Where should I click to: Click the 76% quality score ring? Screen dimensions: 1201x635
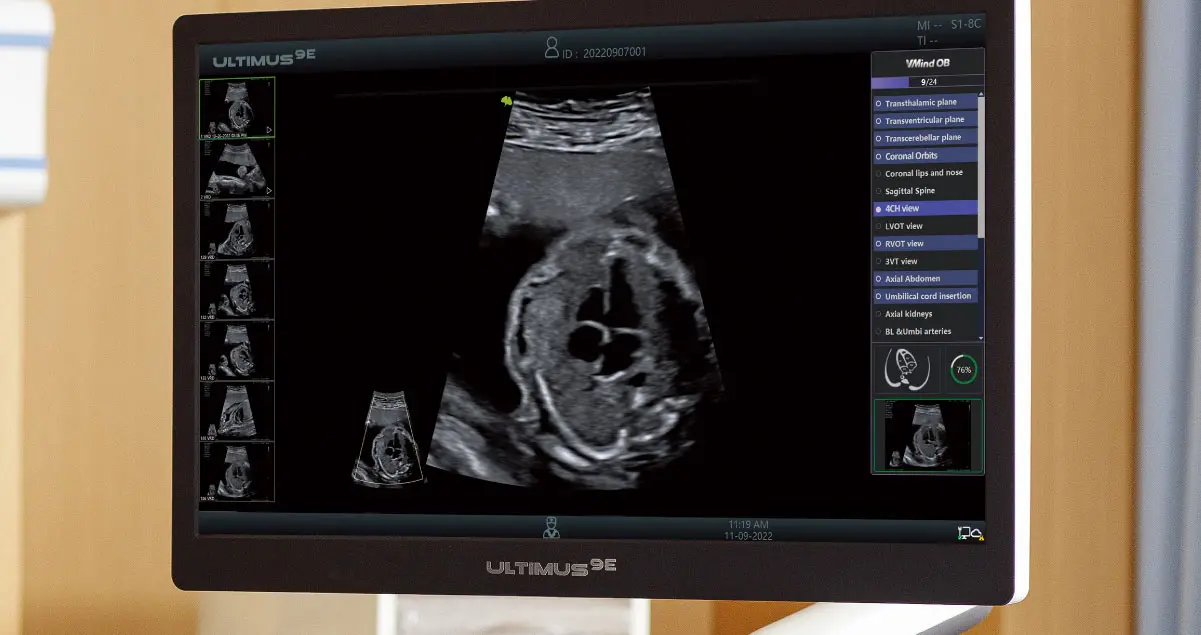963,369
